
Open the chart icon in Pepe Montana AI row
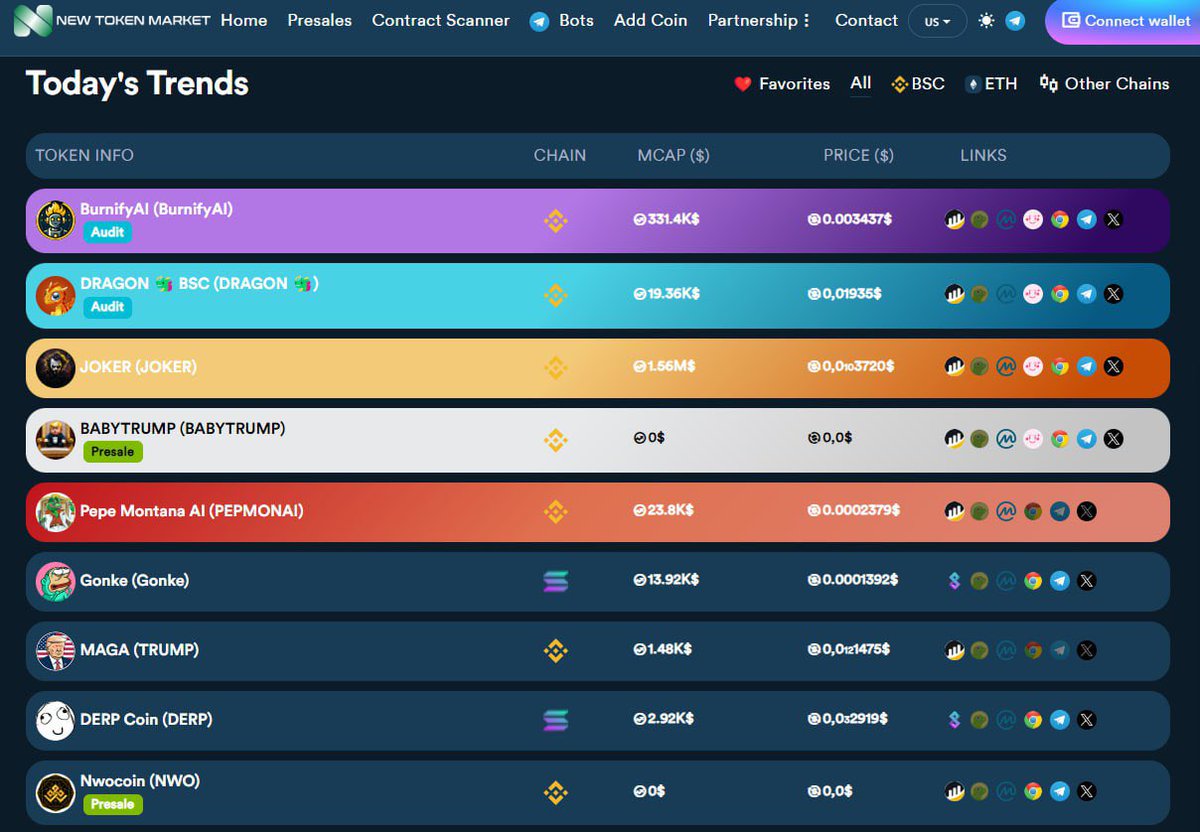click(x=954, y=511)
